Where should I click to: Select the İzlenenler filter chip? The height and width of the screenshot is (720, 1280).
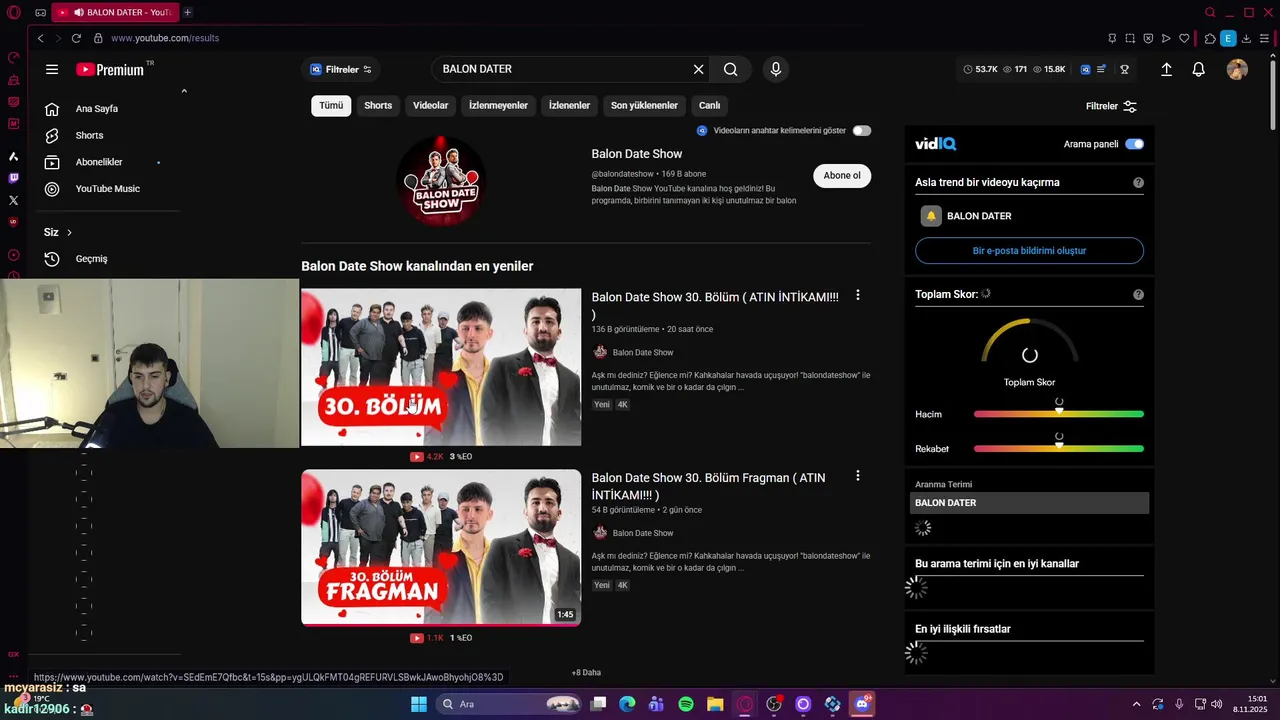coord(569,105)
